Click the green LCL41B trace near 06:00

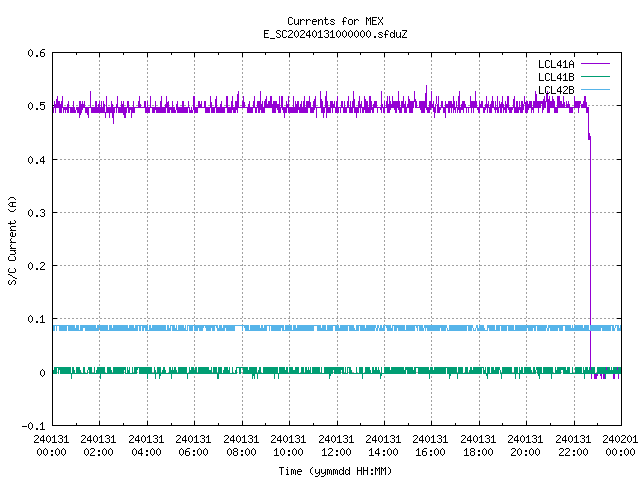pyautogui.click(x=194, y=371)
